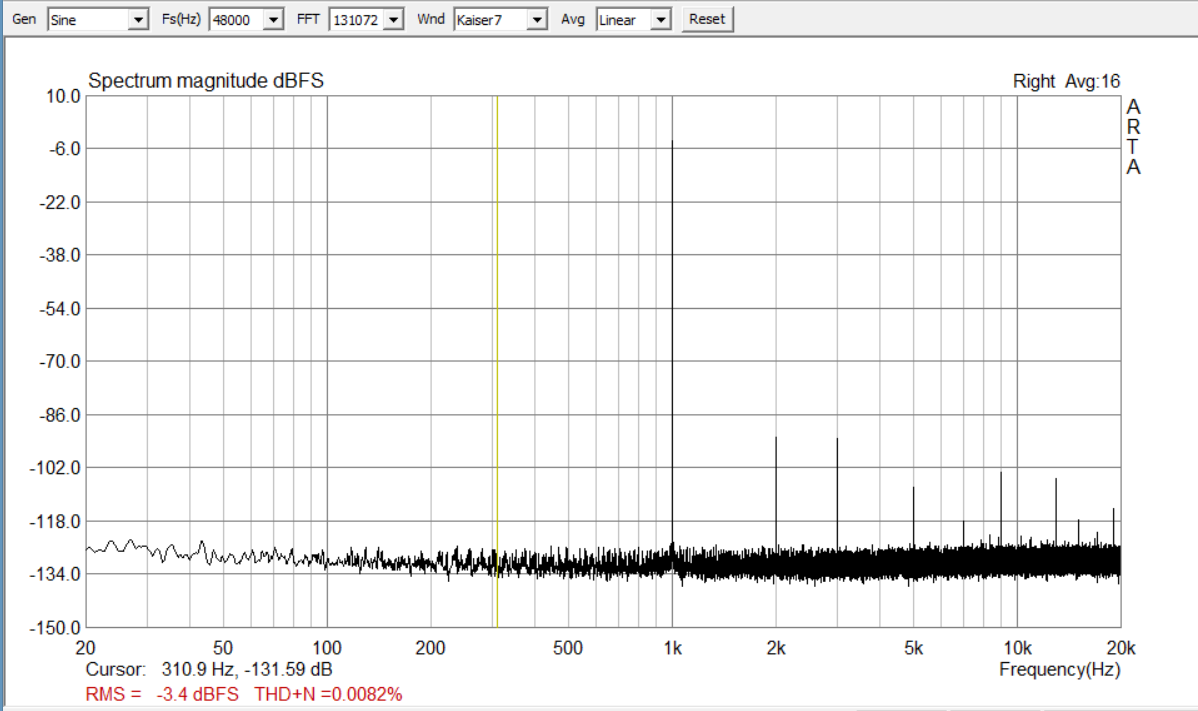Image resolution: width=1198 pixels, height=711 pixels.
Task: Click the '-86.0' y-axis value
Action: pyautogui.click(x=60, y=415)
